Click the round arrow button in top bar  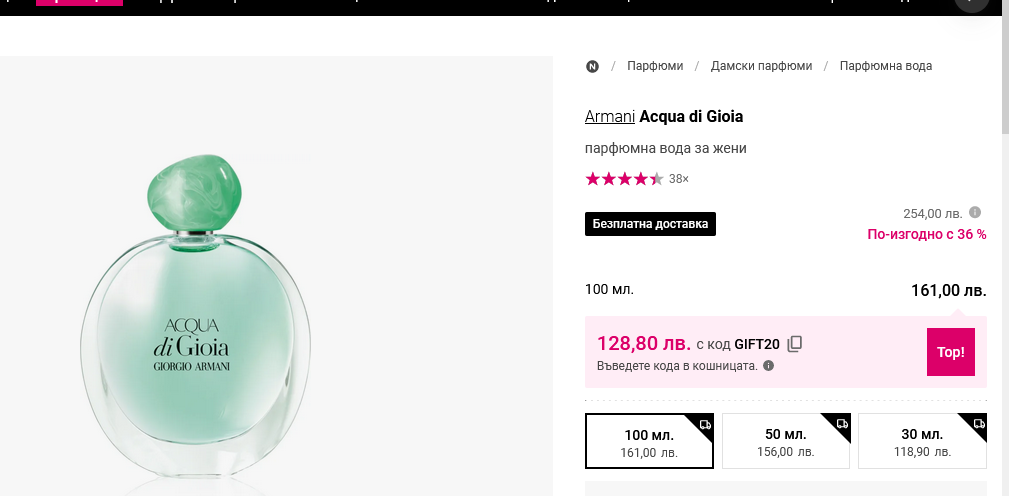[x=971, y=3]
